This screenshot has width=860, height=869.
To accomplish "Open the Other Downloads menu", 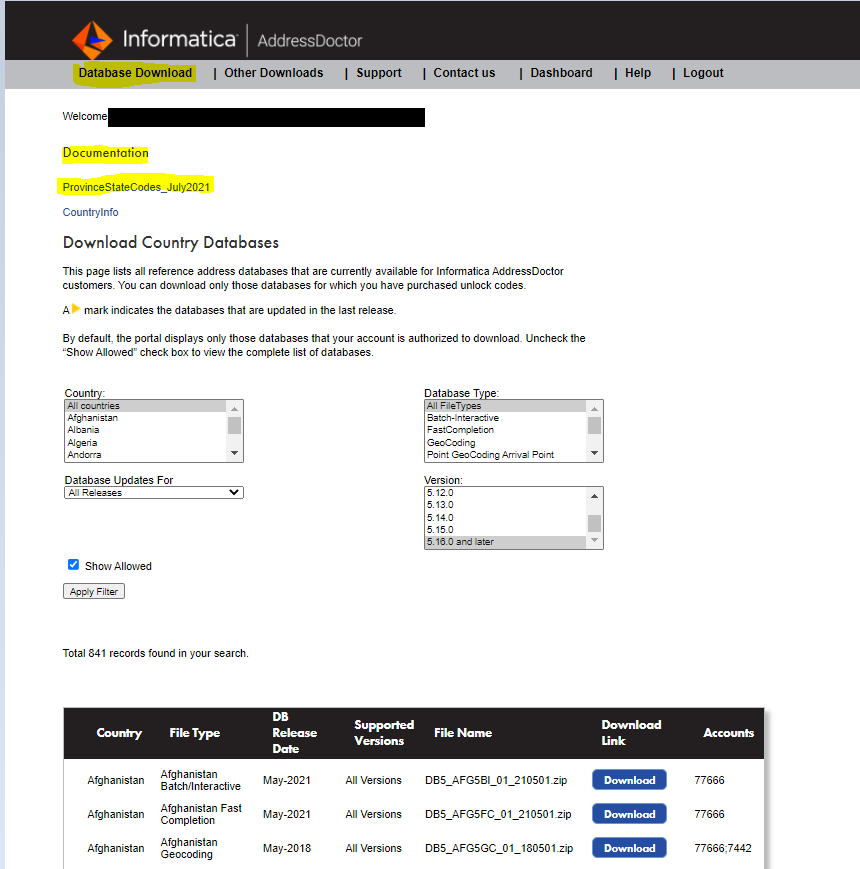I will [x=274, y=73].
